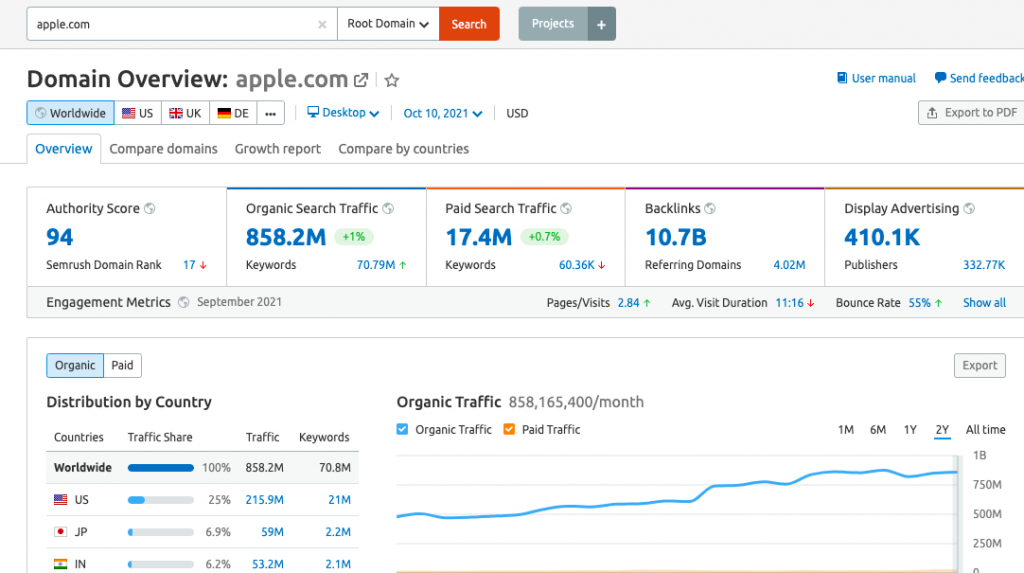Click the US flag icon in database selector
The width and height of the screenshot is (1024, 573).
(129, 113)
